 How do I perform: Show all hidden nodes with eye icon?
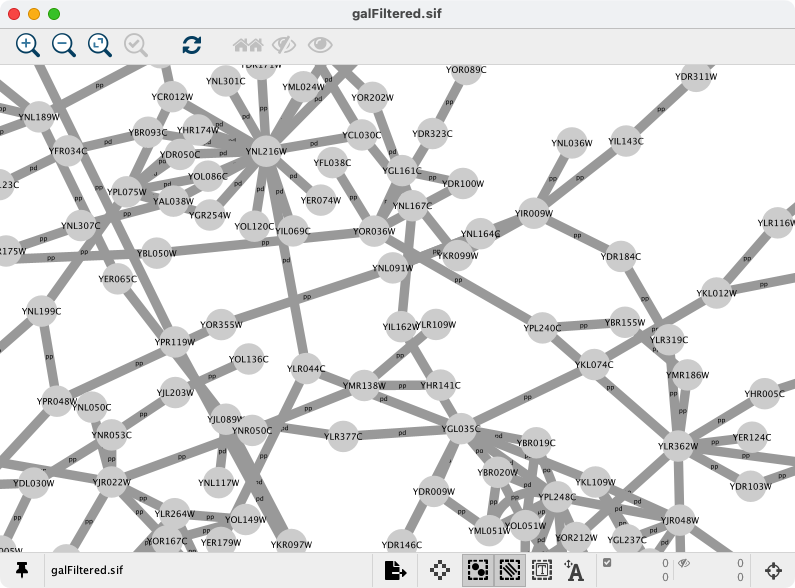(x=320, y=44)
